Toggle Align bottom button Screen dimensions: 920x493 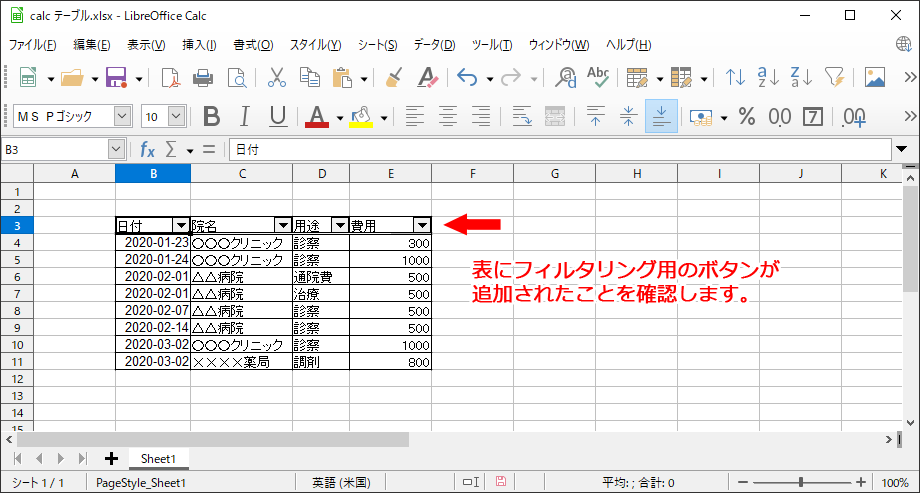pos(661,116)
